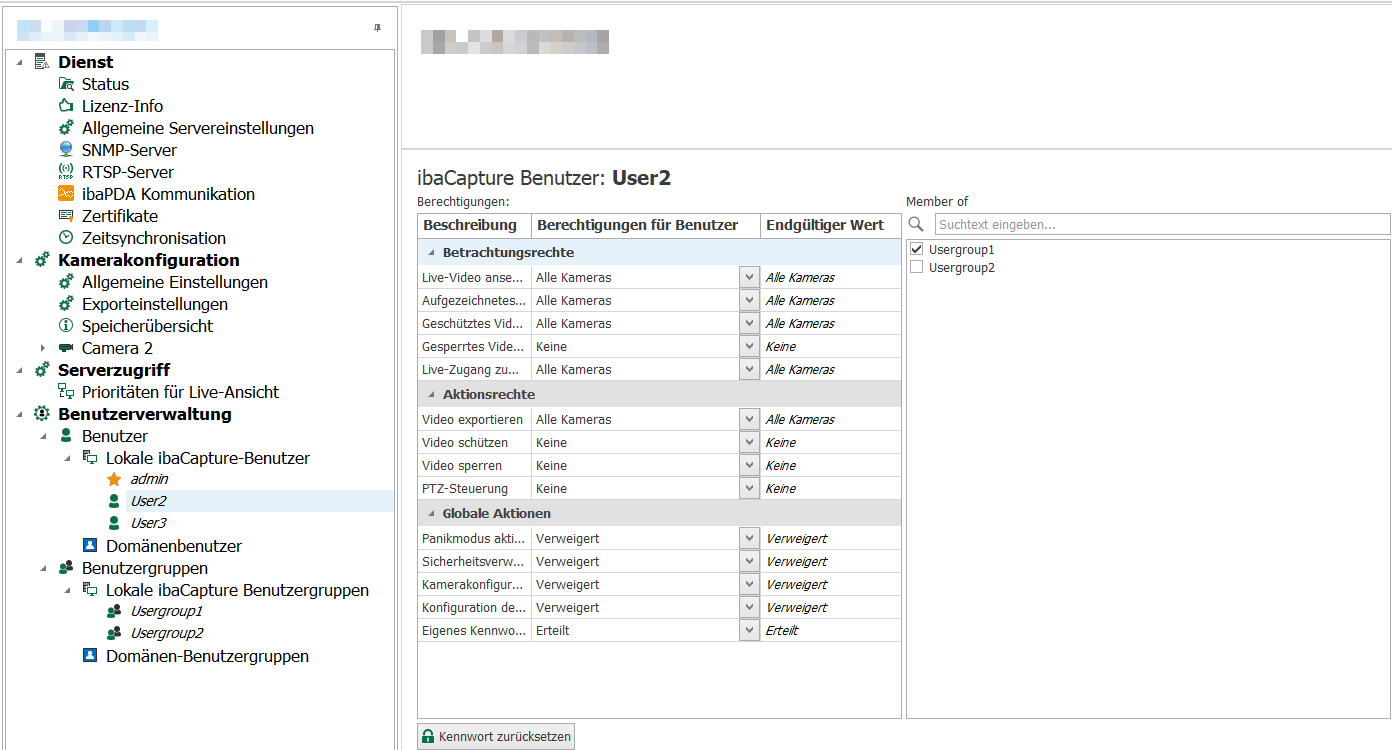Open the PTZ-Steuerung permission dropdown
Viewport: 1392px width, 750px height.
pos(749,488)
